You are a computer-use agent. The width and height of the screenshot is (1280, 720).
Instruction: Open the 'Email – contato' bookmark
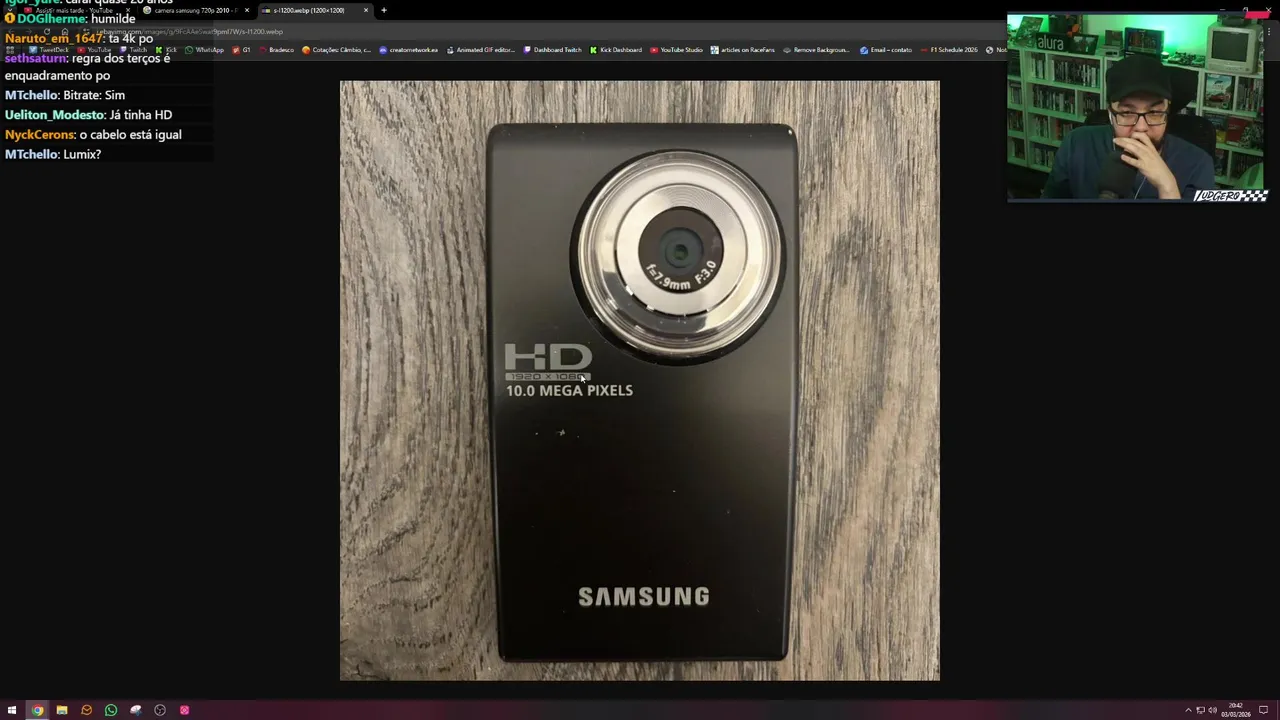[x=885, y=50]
